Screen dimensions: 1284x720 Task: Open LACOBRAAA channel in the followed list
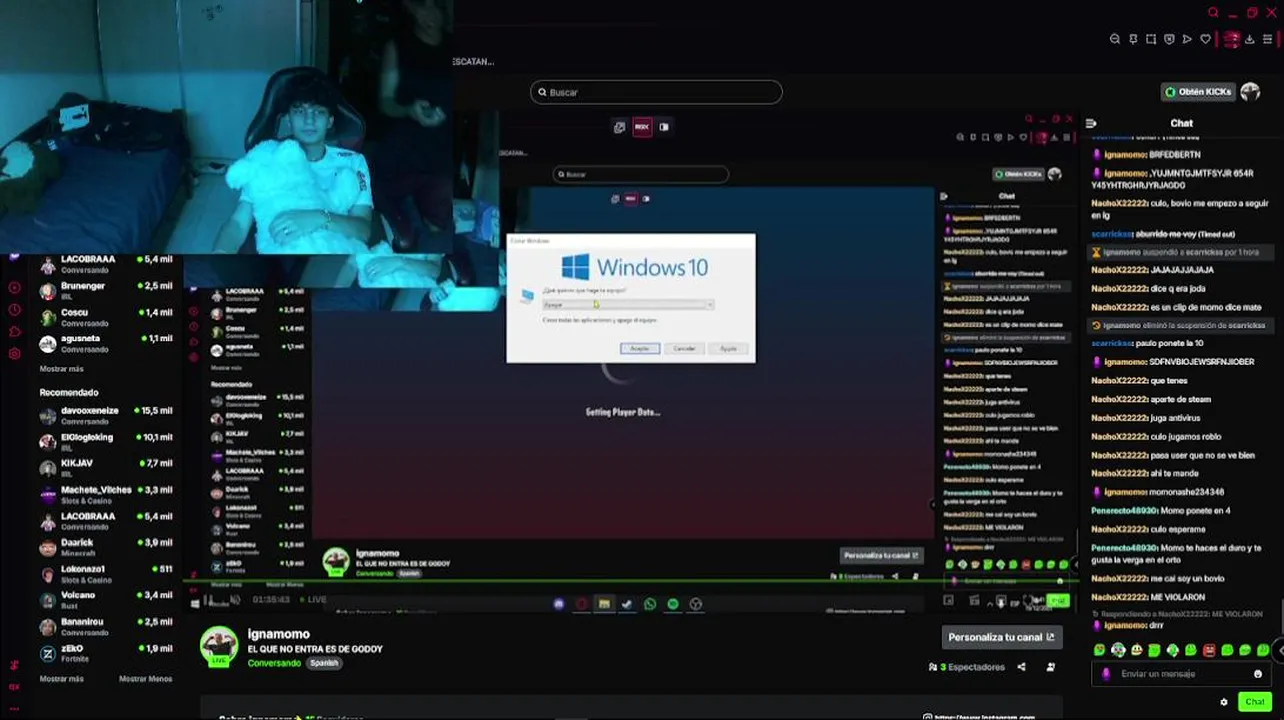pos(106,263)
